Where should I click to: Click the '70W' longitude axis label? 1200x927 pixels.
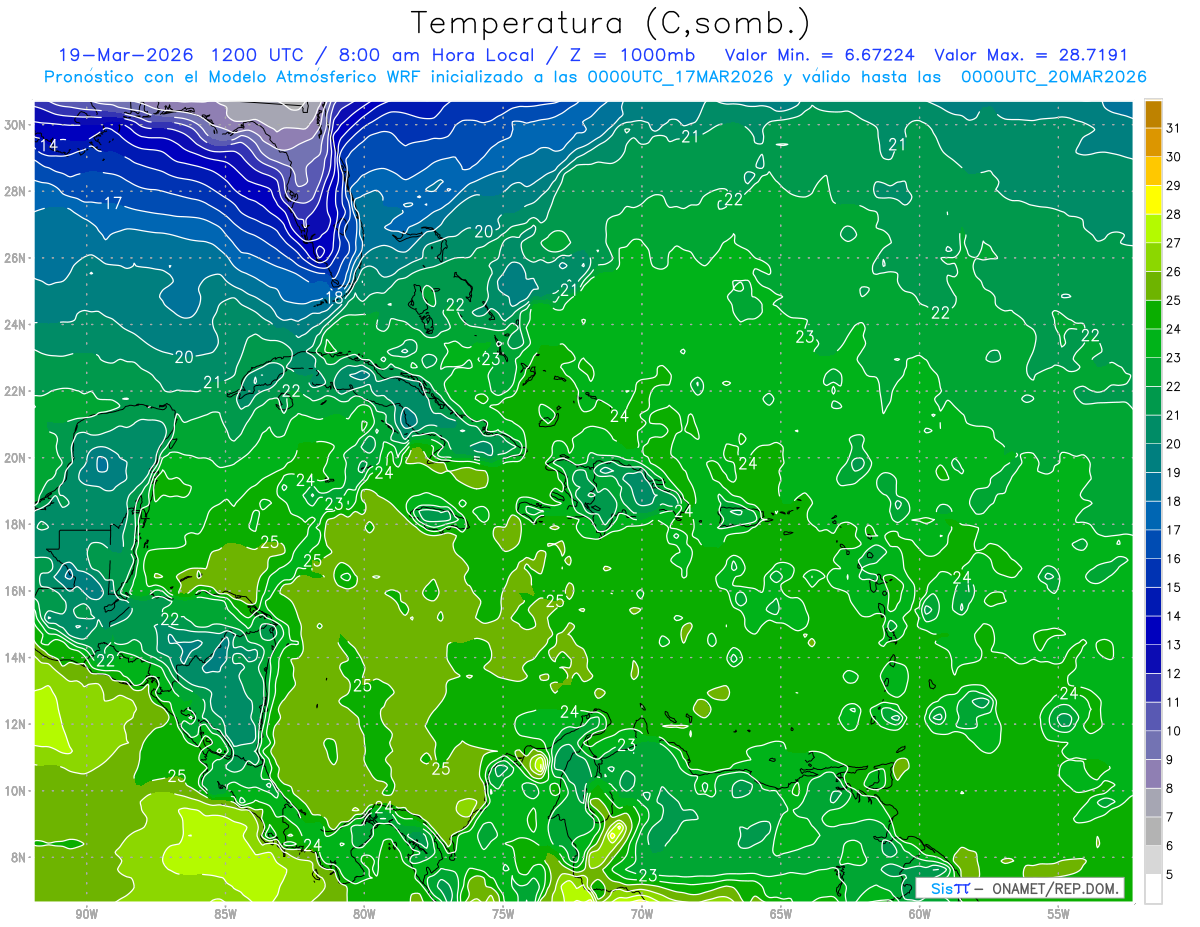(642, 914)
